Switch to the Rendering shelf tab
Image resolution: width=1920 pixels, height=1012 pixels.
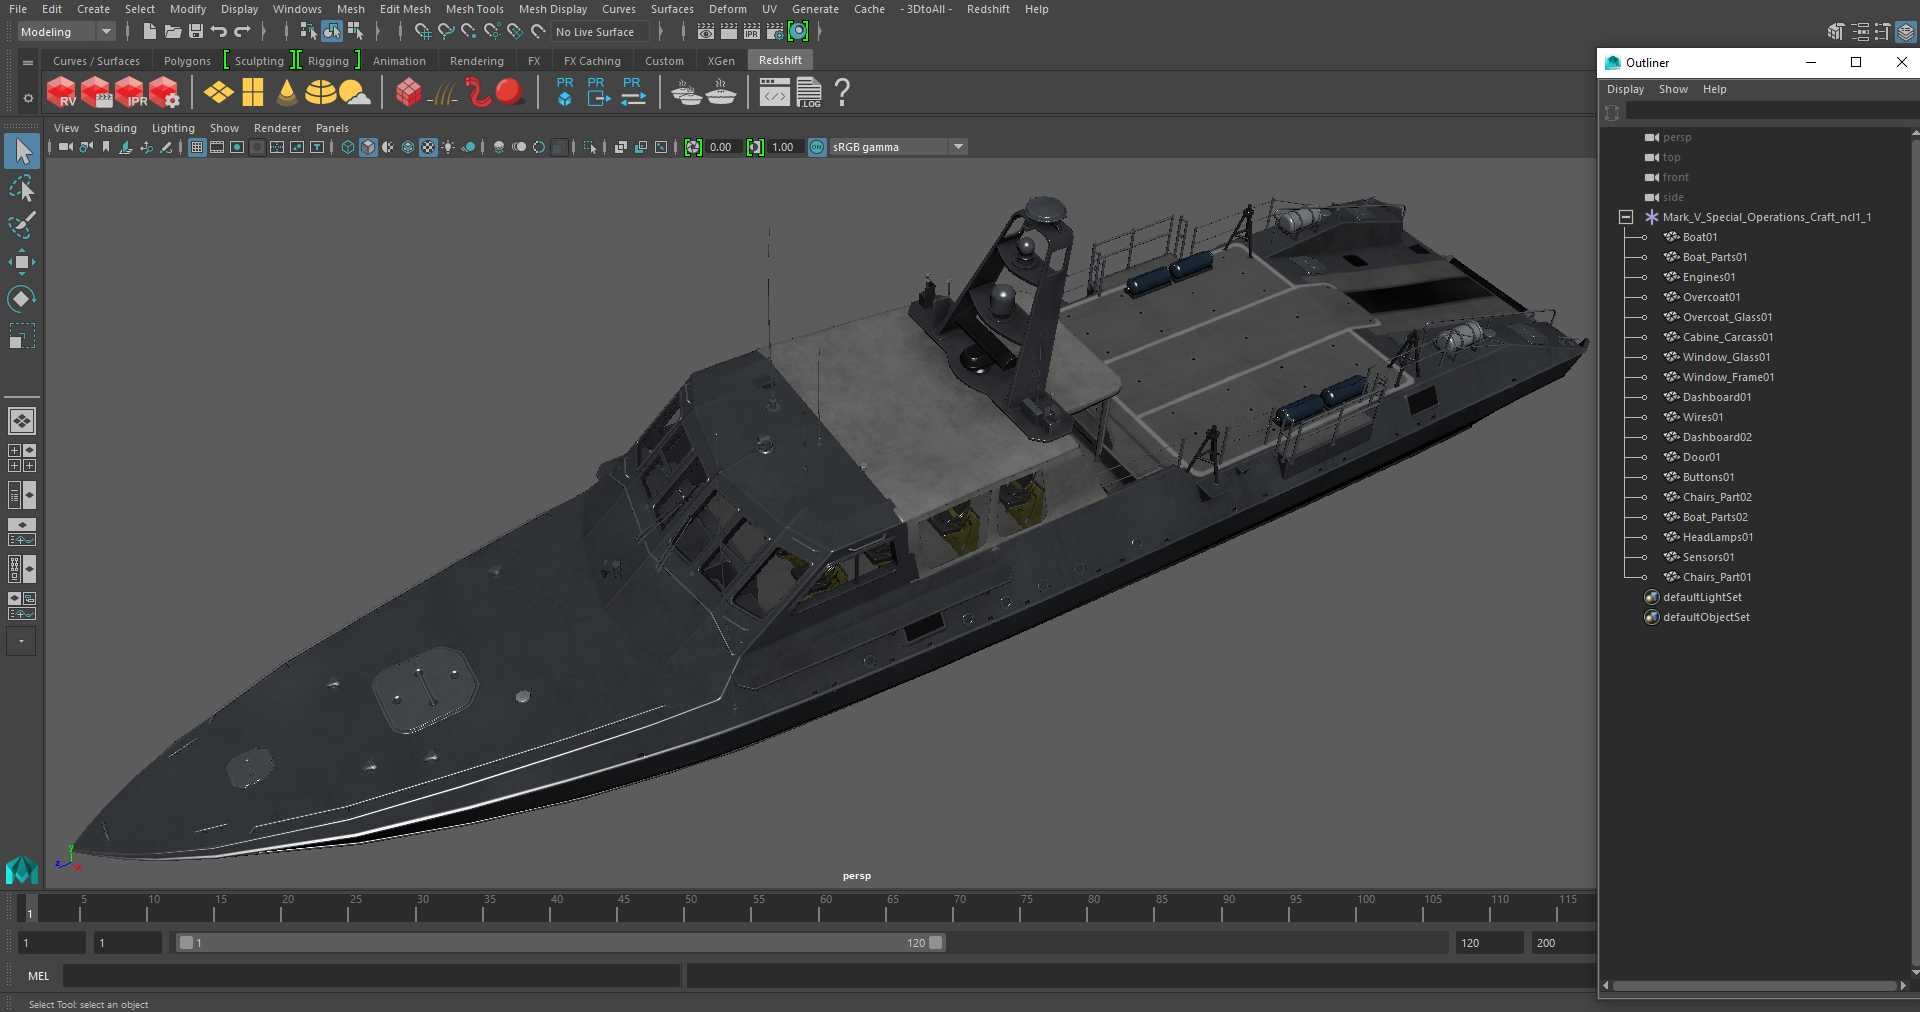click(x=477, y=61)
